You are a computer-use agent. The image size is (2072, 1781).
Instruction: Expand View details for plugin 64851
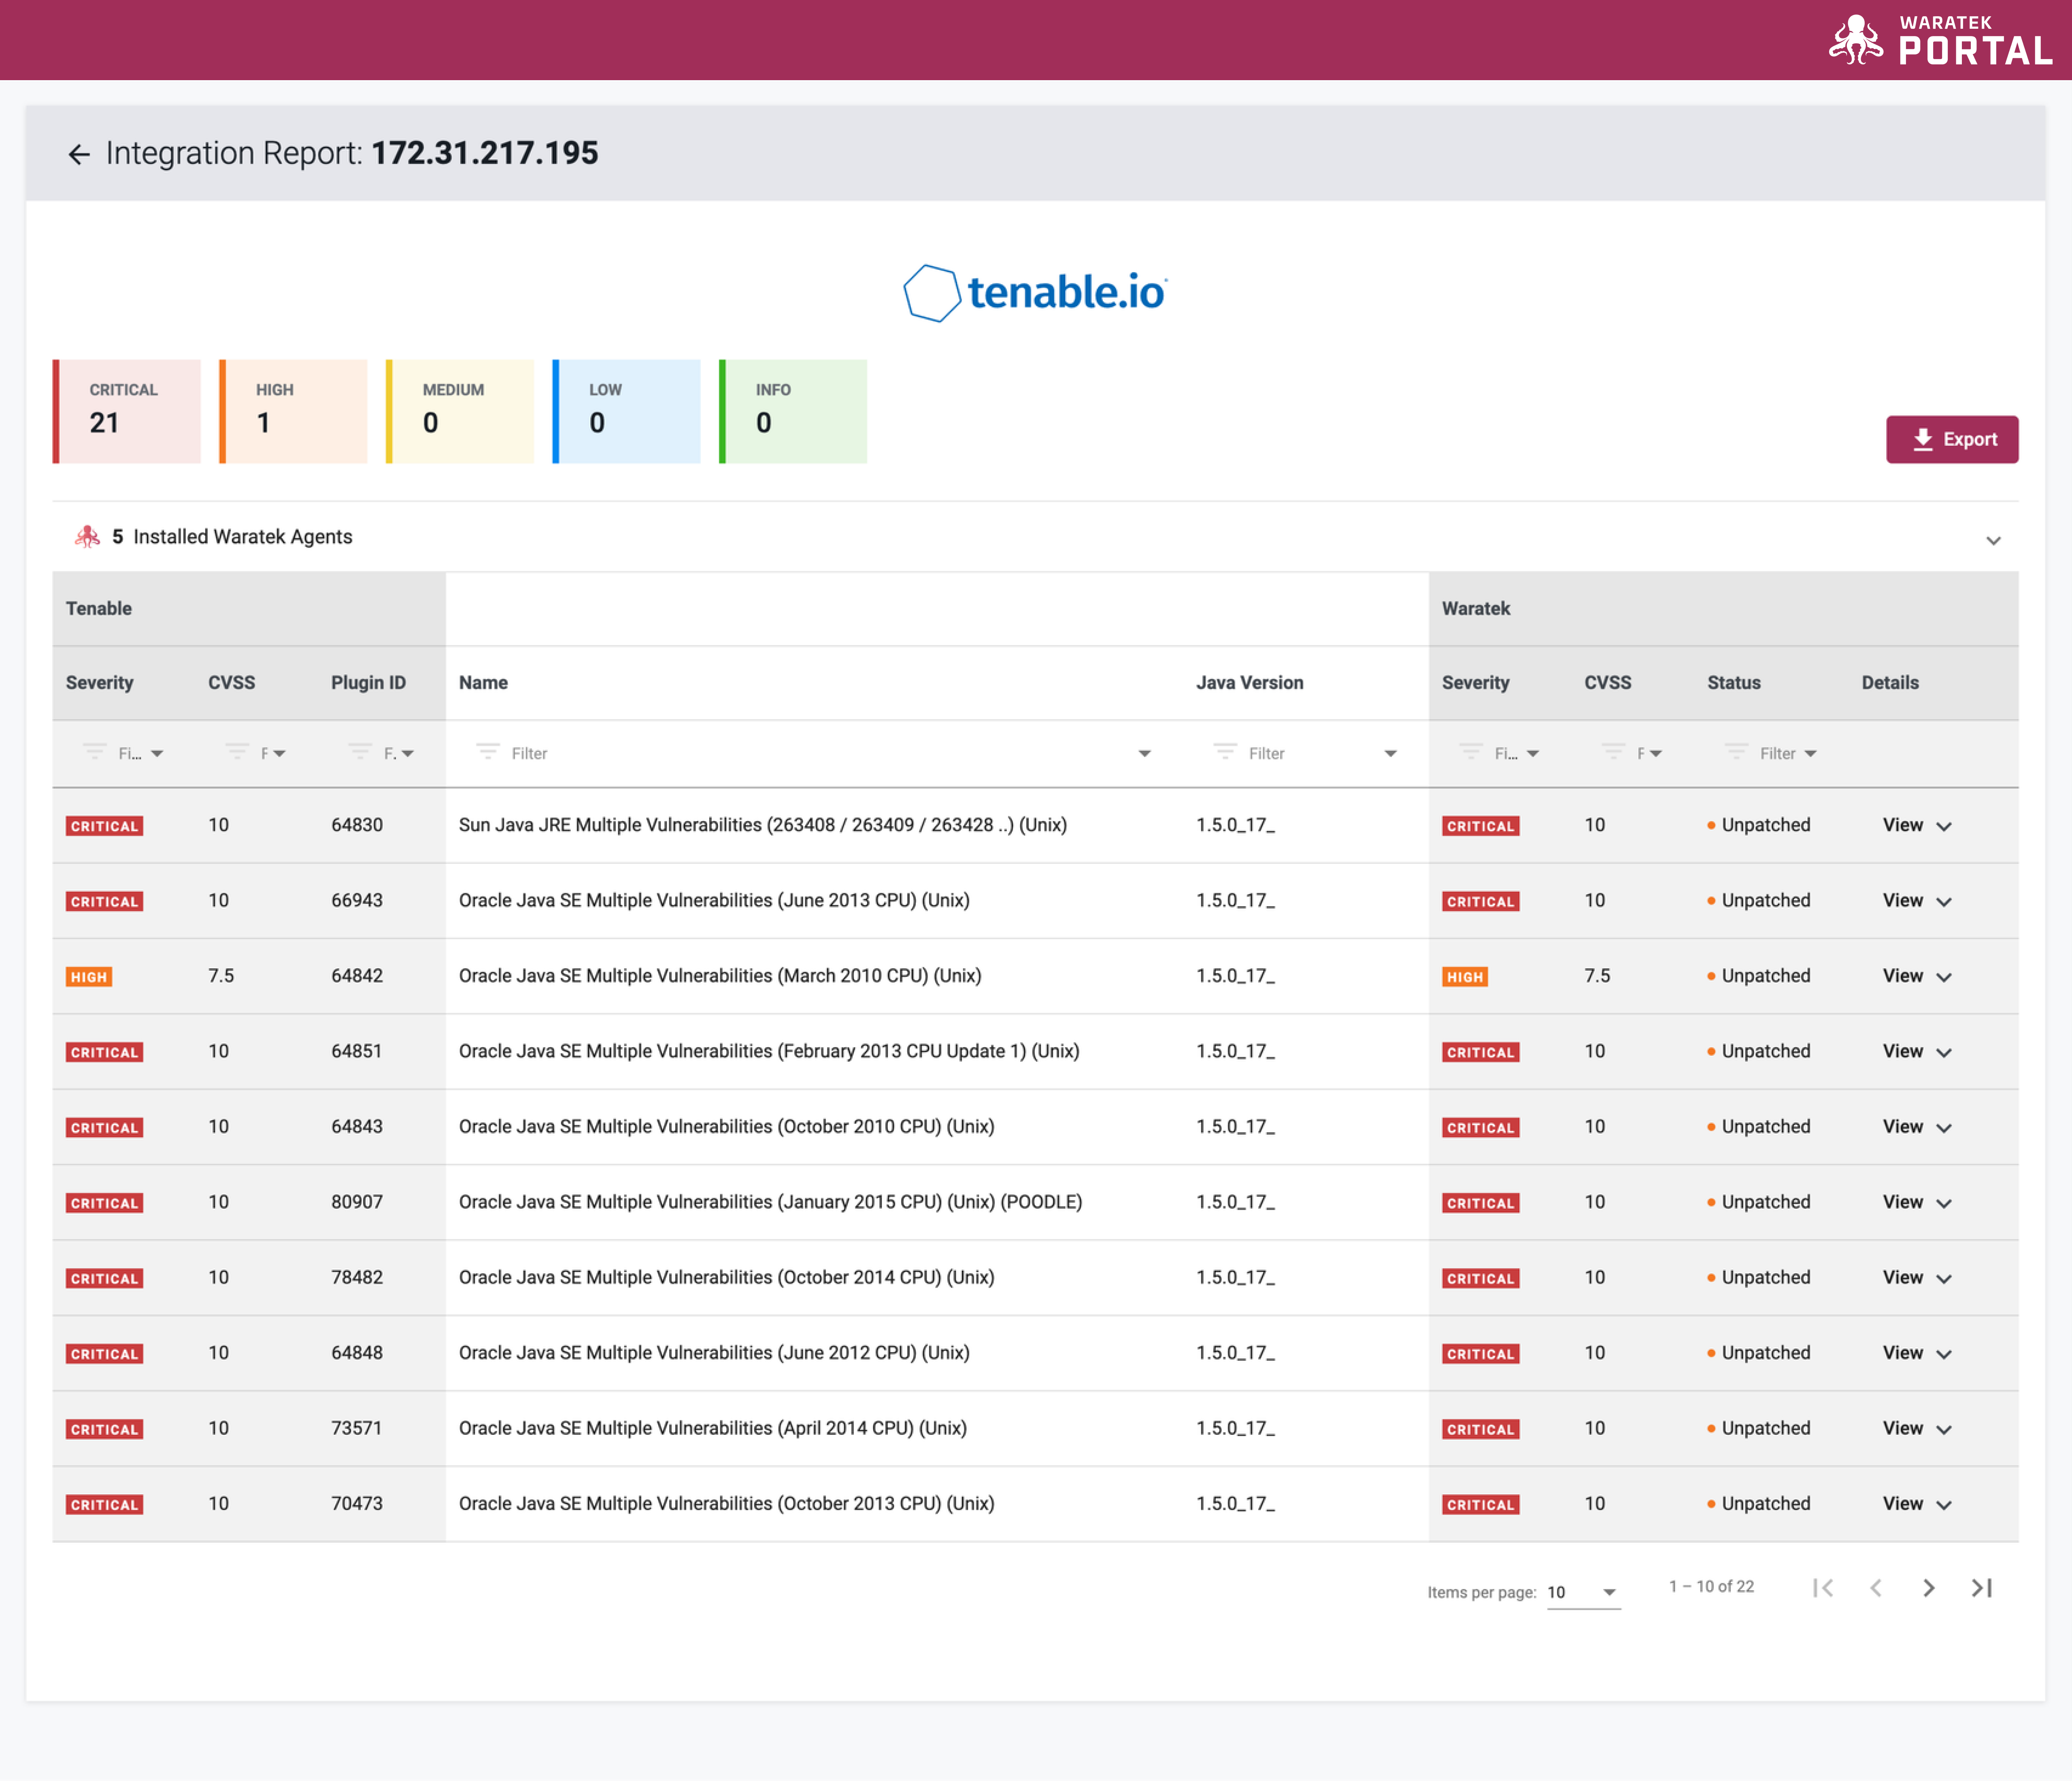pos(1917,1052)
